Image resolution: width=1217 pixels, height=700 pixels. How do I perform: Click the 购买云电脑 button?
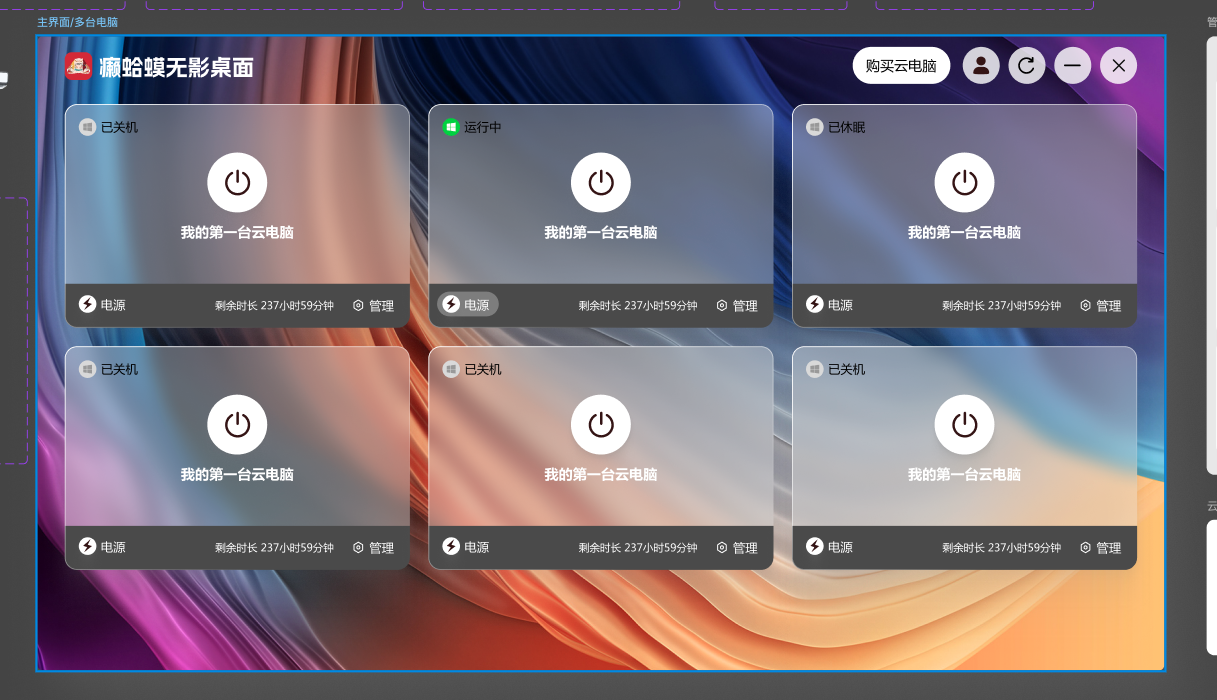click(x=900, y=65)
